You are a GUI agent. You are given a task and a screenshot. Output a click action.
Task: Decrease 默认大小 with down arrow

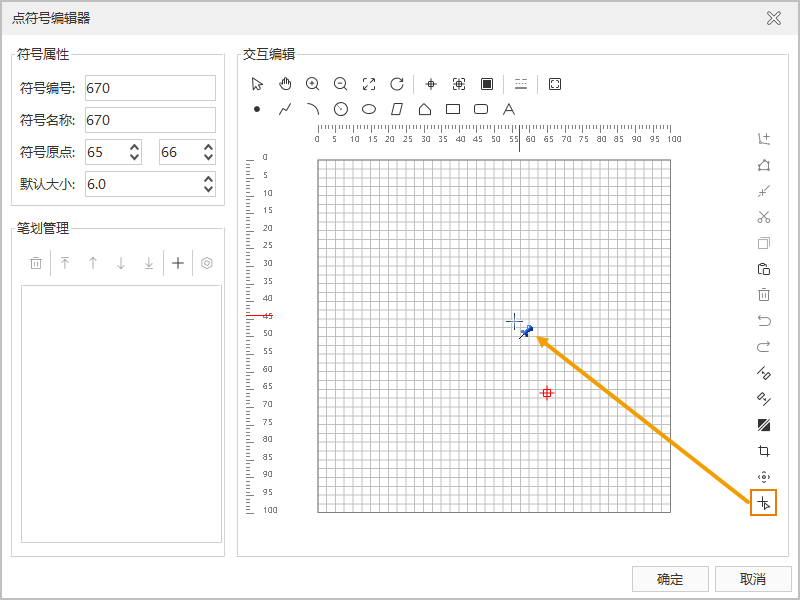(208, 189)
